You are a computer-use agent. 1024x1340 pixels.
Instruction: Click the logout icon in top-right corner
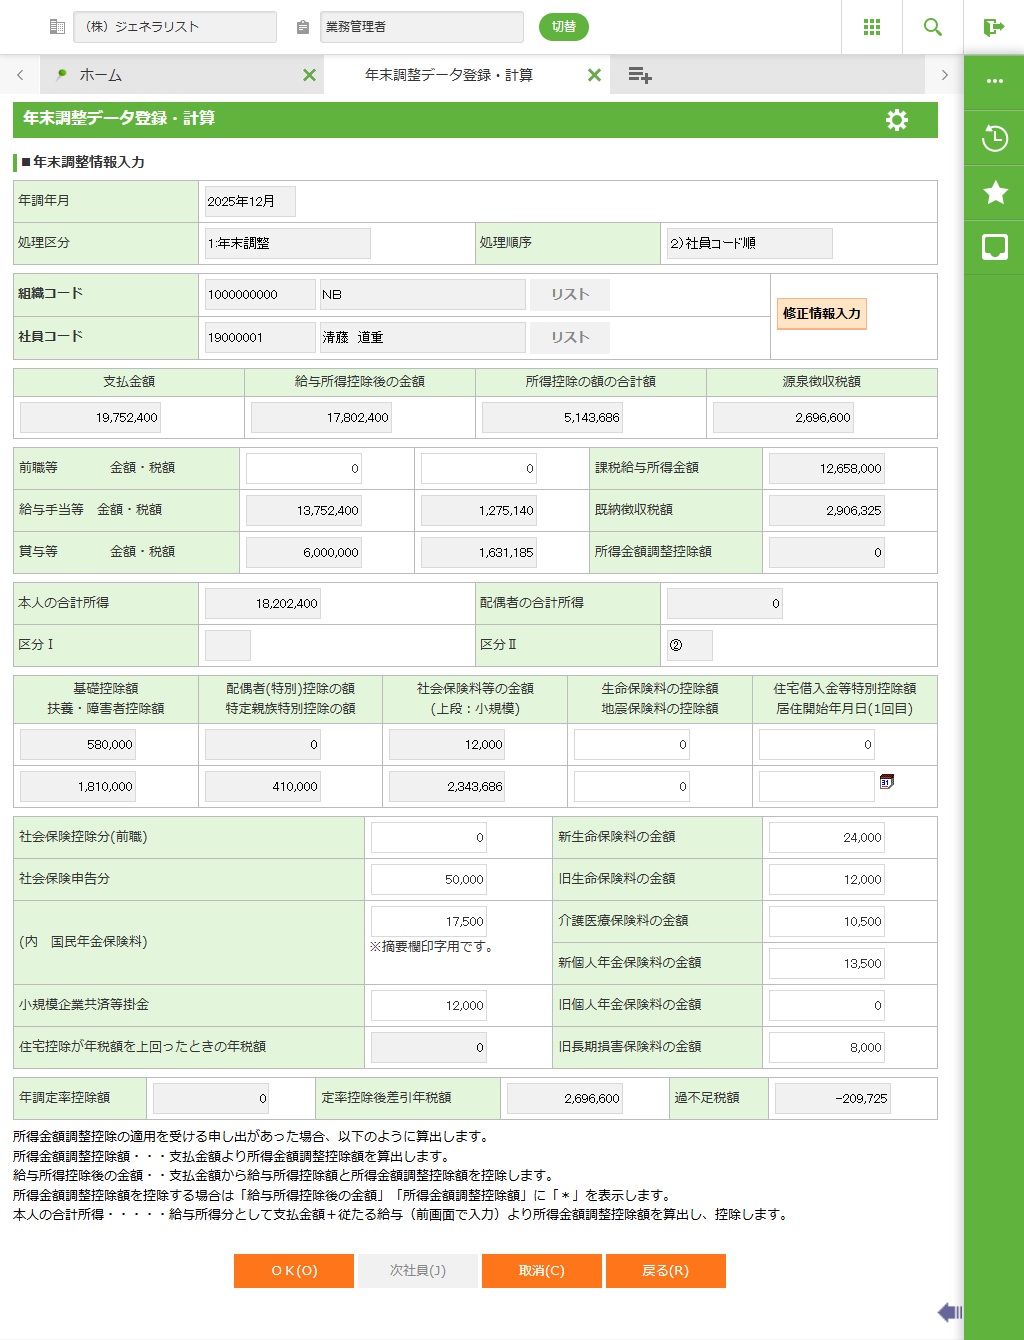[x=993, y=27]
